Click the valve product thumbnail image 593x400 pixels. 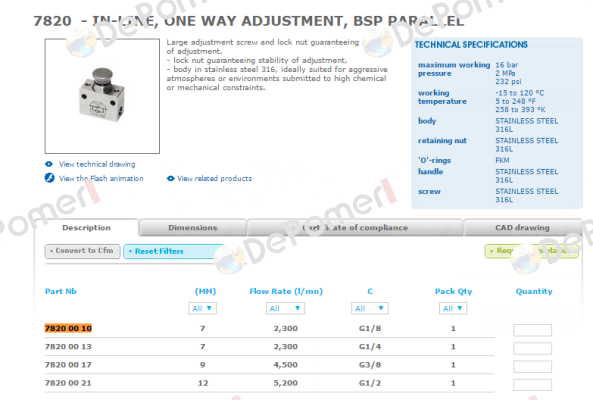click(x=102, y=96)
